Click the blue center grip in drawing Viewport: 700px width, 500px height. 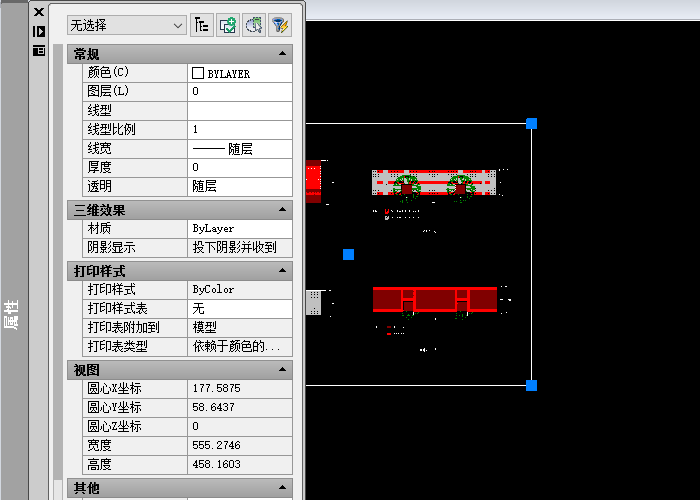coord(348,254)
